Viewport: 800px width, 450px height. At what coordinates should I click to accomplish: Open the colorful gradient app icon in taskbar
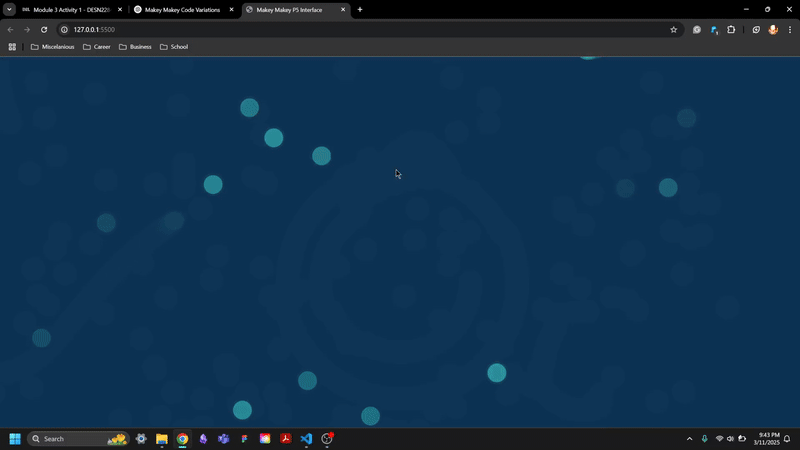pos(265,439)
